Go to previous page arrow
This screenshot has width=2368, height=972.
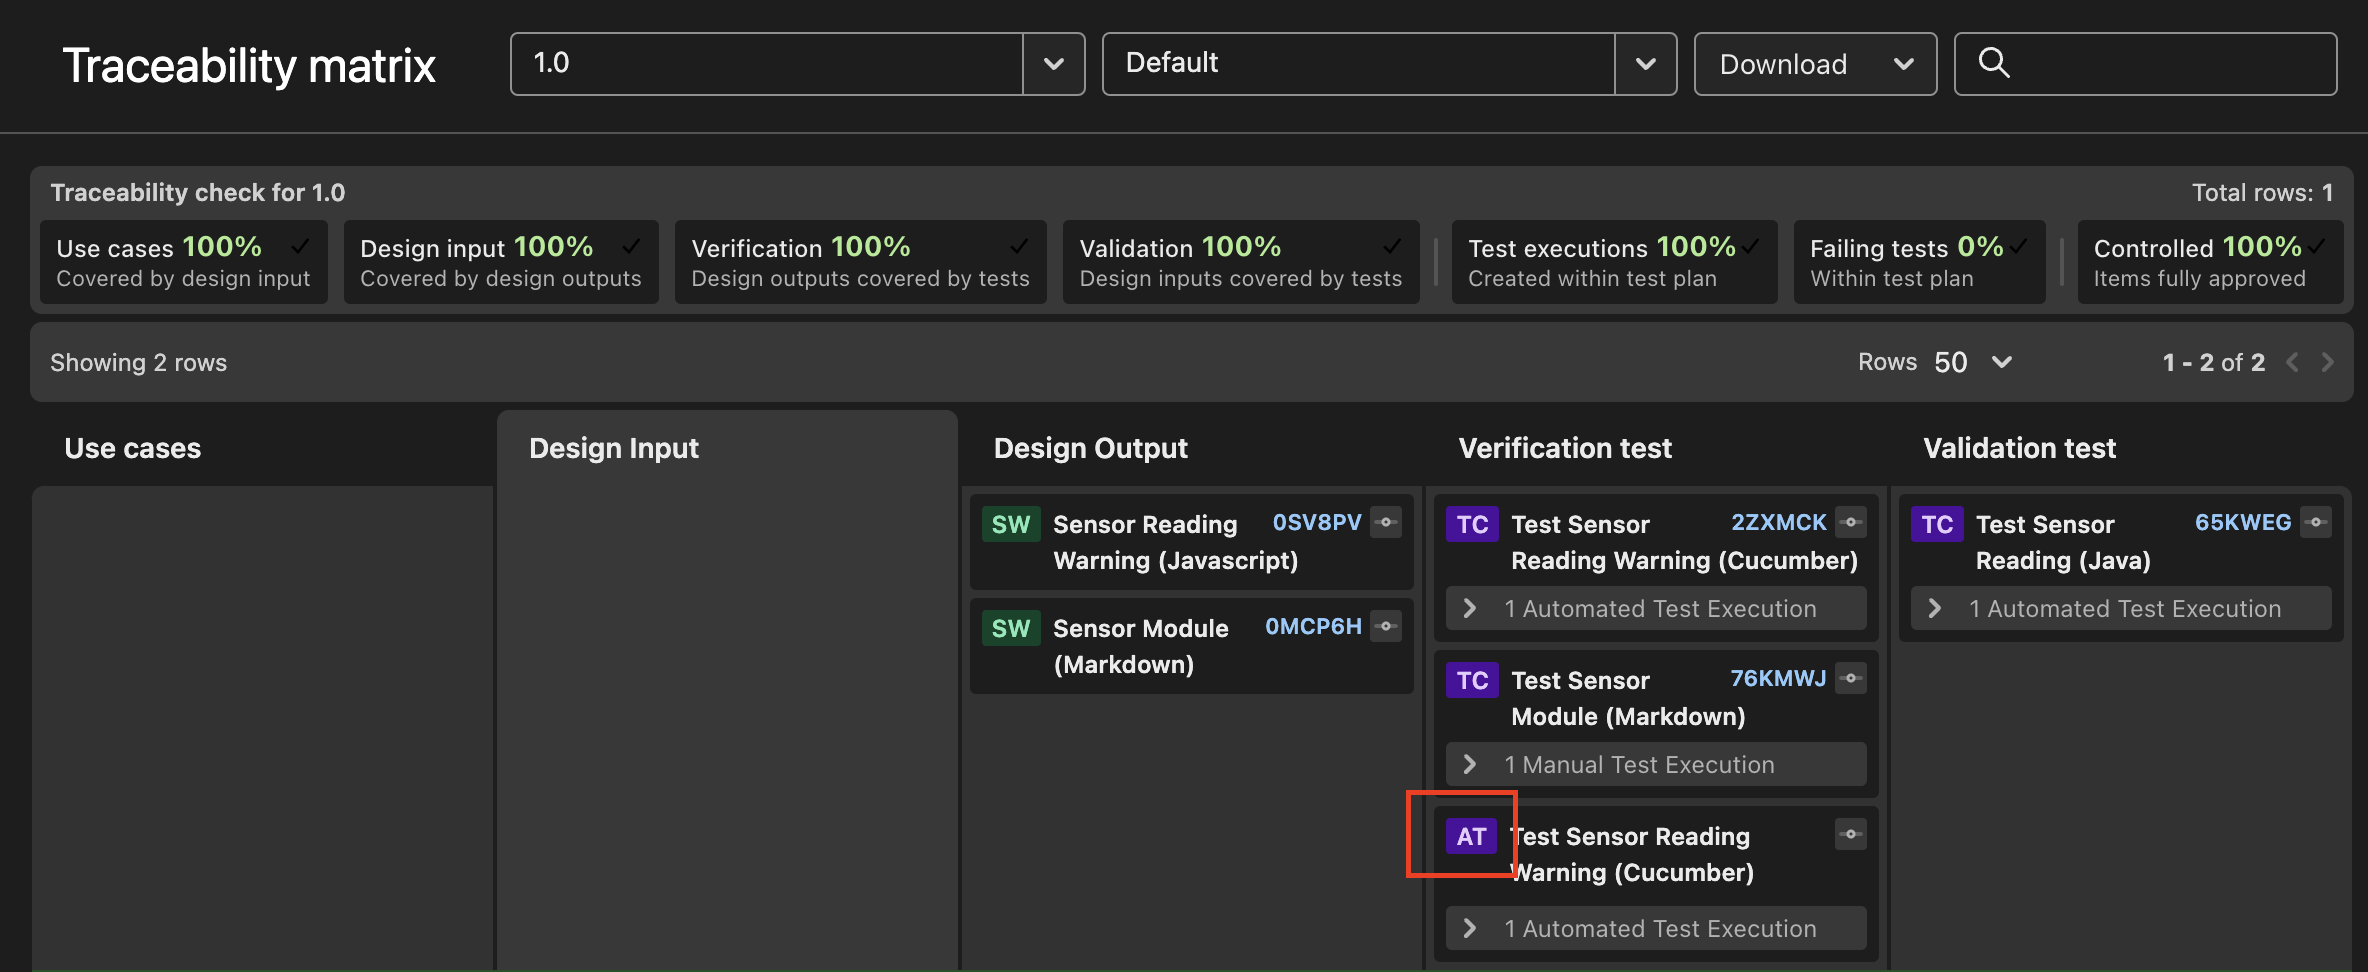2293,362
